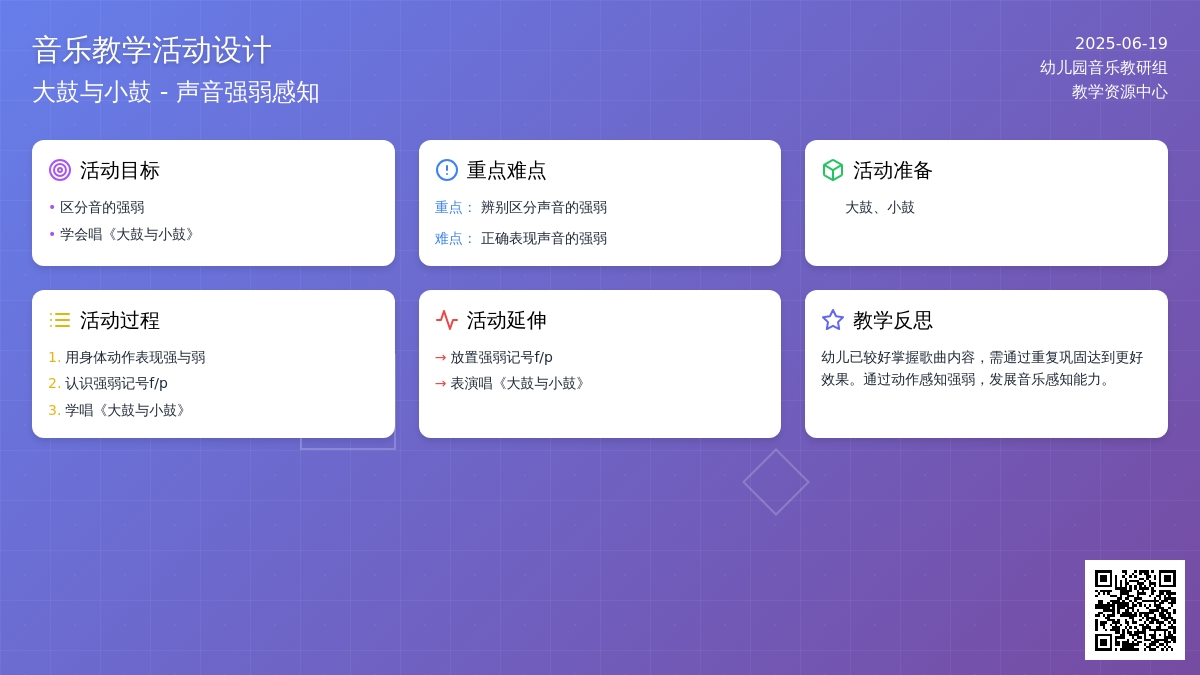Click the 活动准备 card heading
The image size is (1200, 675).
point(893,170)
